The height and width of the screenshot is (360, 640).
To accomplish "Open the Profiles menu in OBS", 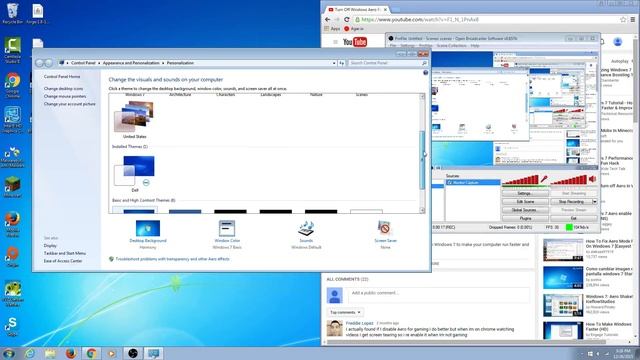I will [425, 46].
